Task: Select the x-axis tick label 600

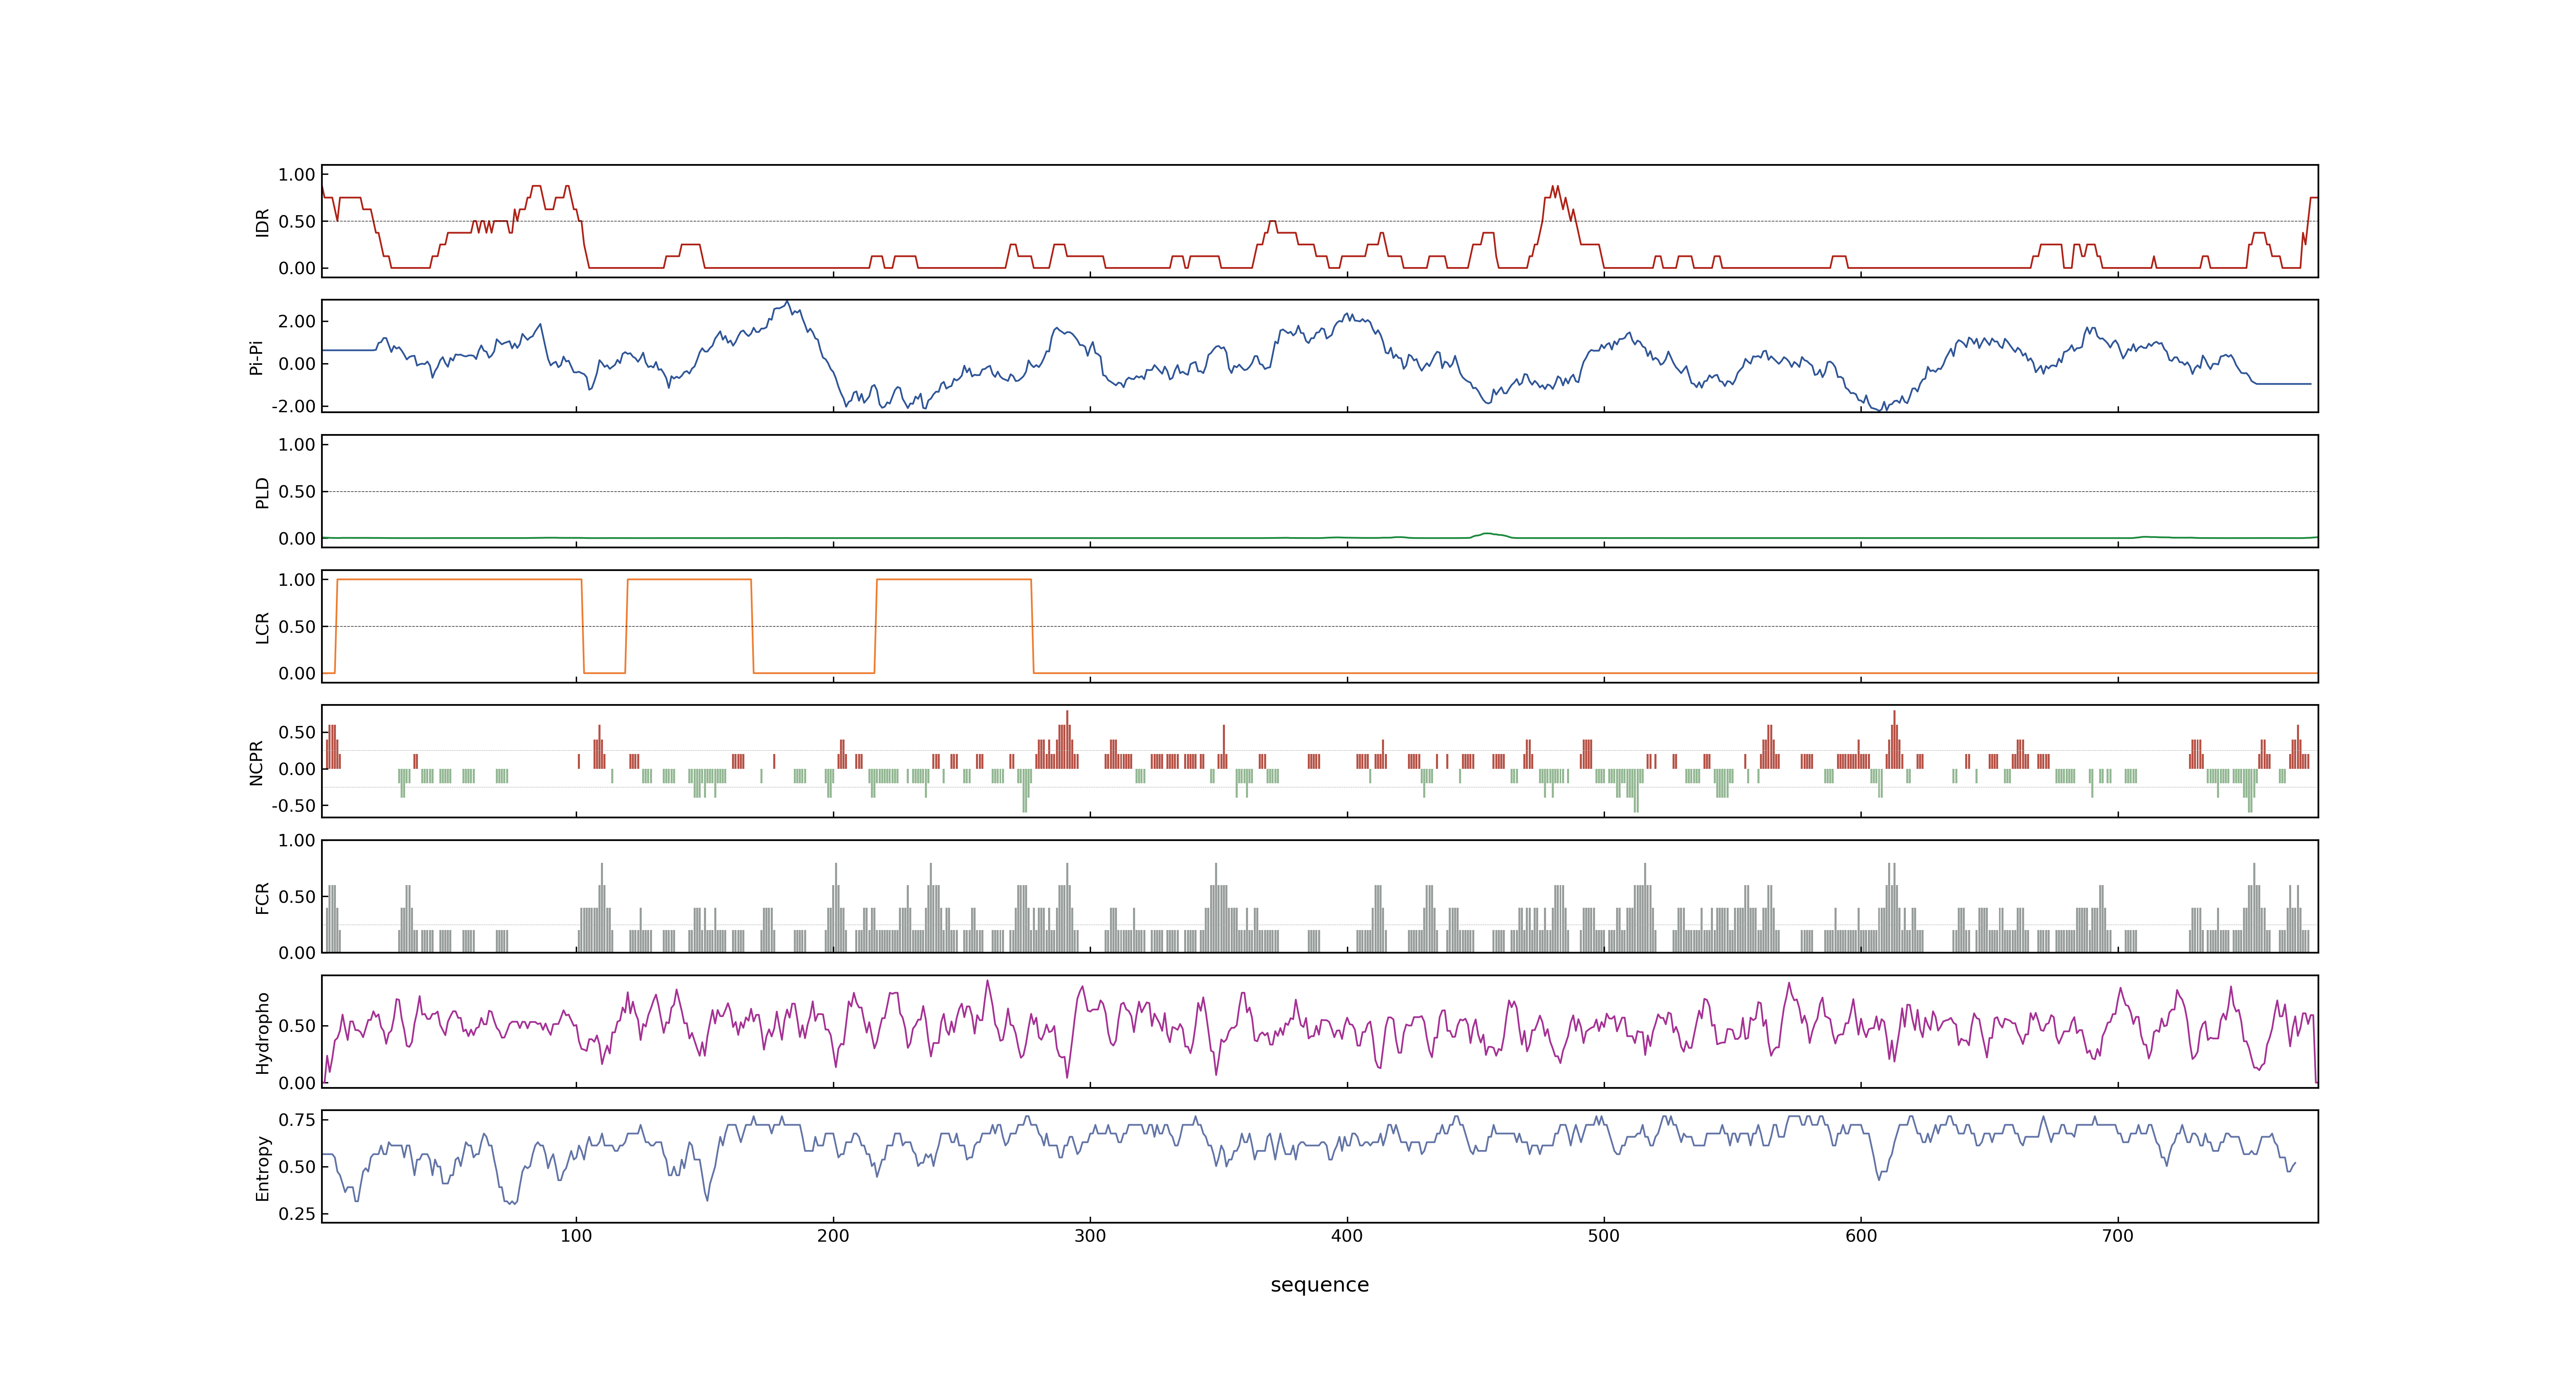Action: tap(1861, 1236)
